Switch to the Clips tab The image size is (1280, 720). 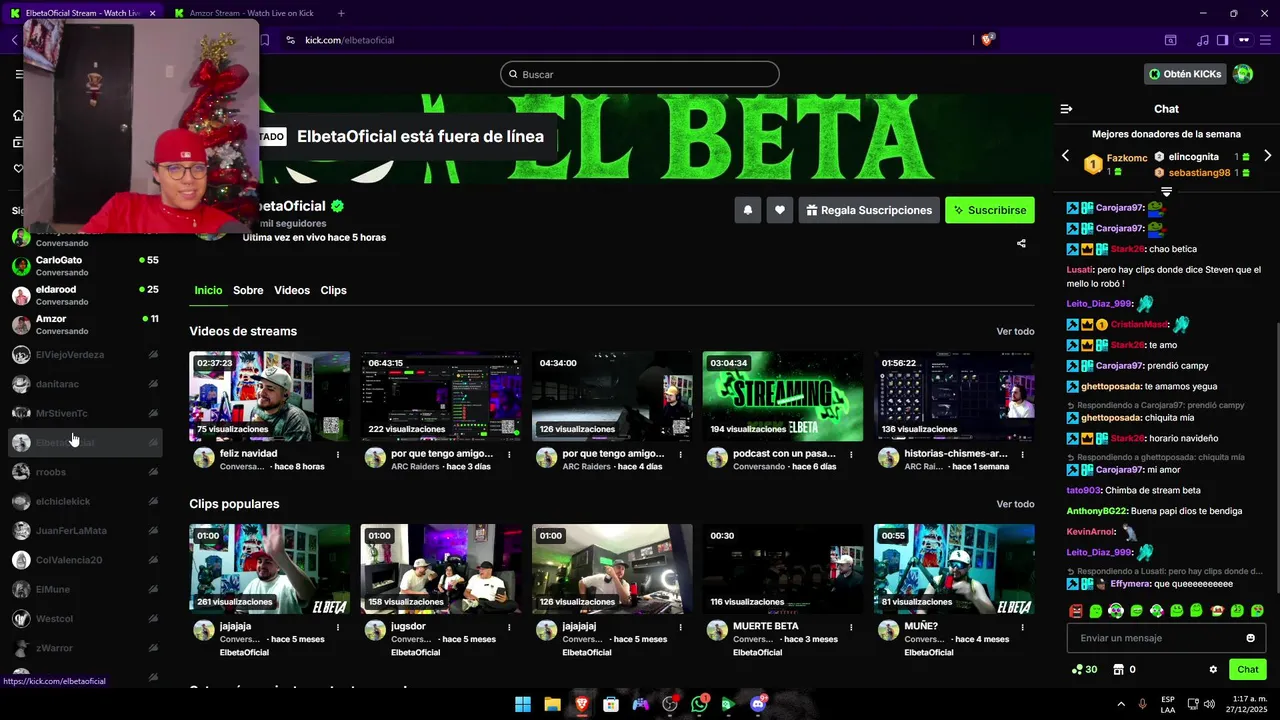tap(333, 290)
